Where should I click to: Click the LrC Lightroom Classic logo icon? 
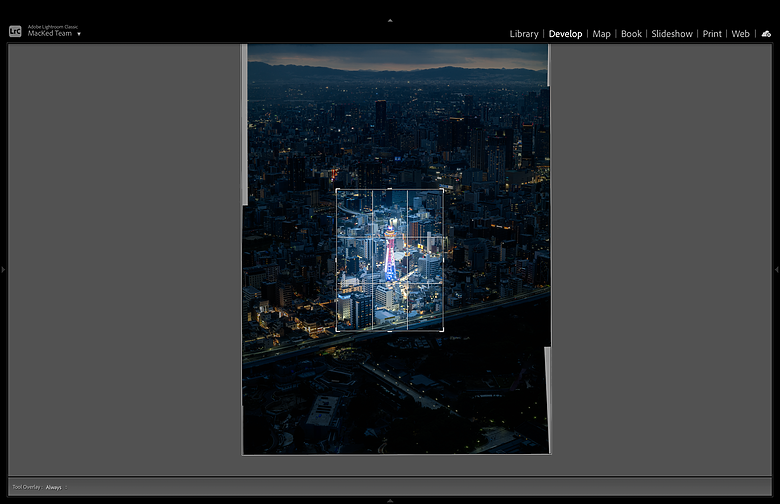15,31
